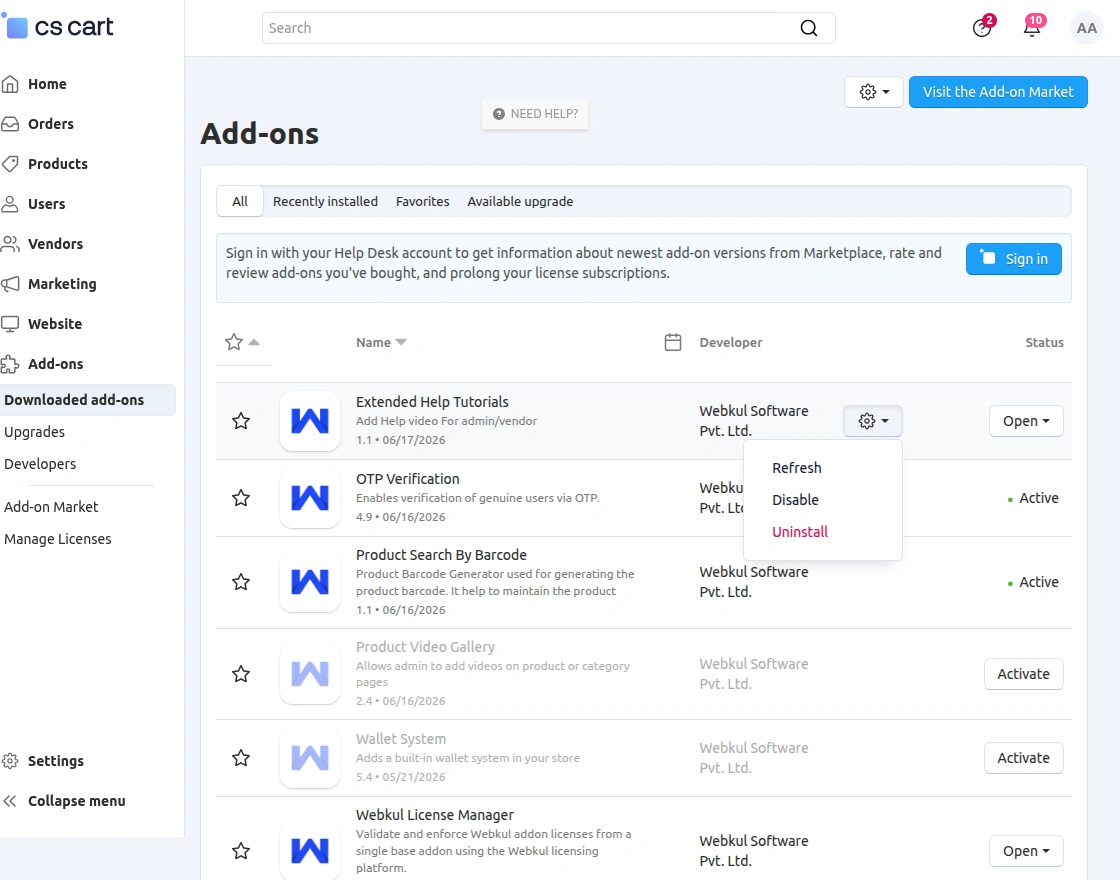Click the Products tag icon
This screenshot has width=1120, height=880.
point(10,164)
